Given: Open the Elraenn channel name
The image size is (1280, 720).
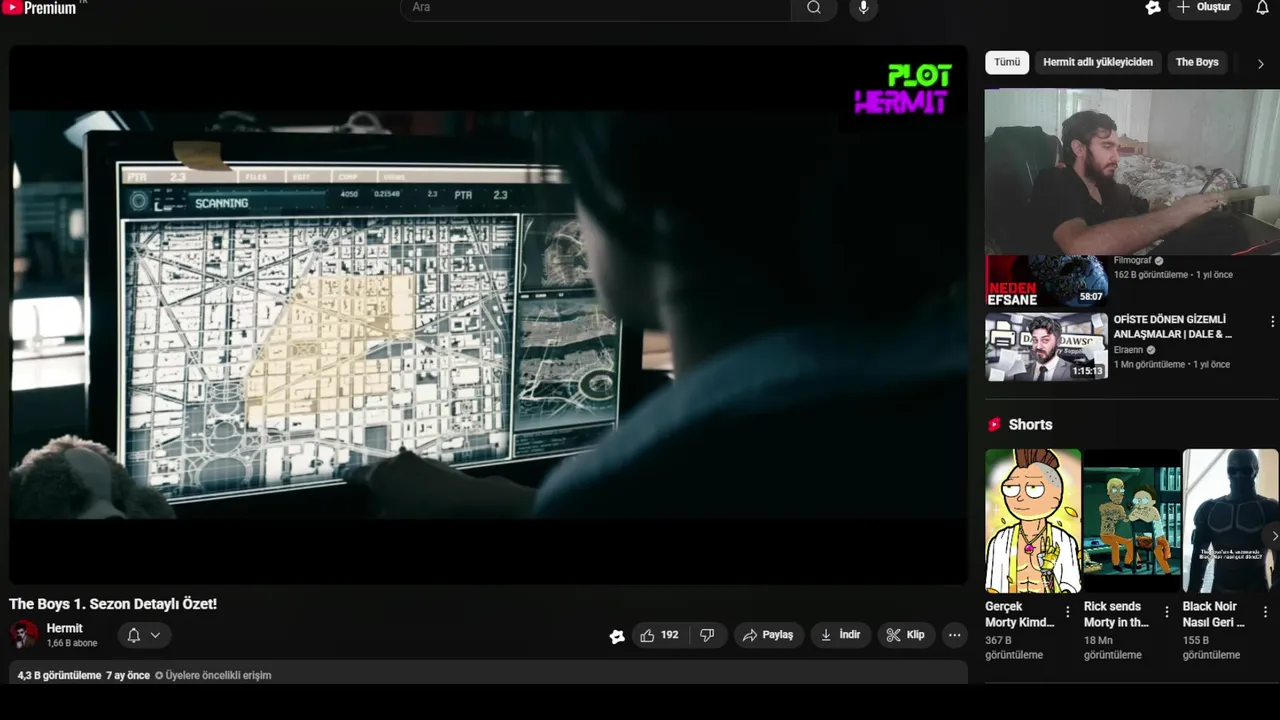Looking at the screenshot, I should pos(1130,350).
